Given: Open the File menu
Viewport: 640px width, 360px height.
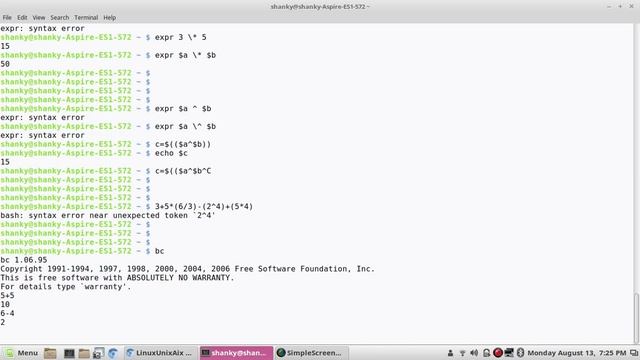Looking at the screenshot, I should (7, 18).
